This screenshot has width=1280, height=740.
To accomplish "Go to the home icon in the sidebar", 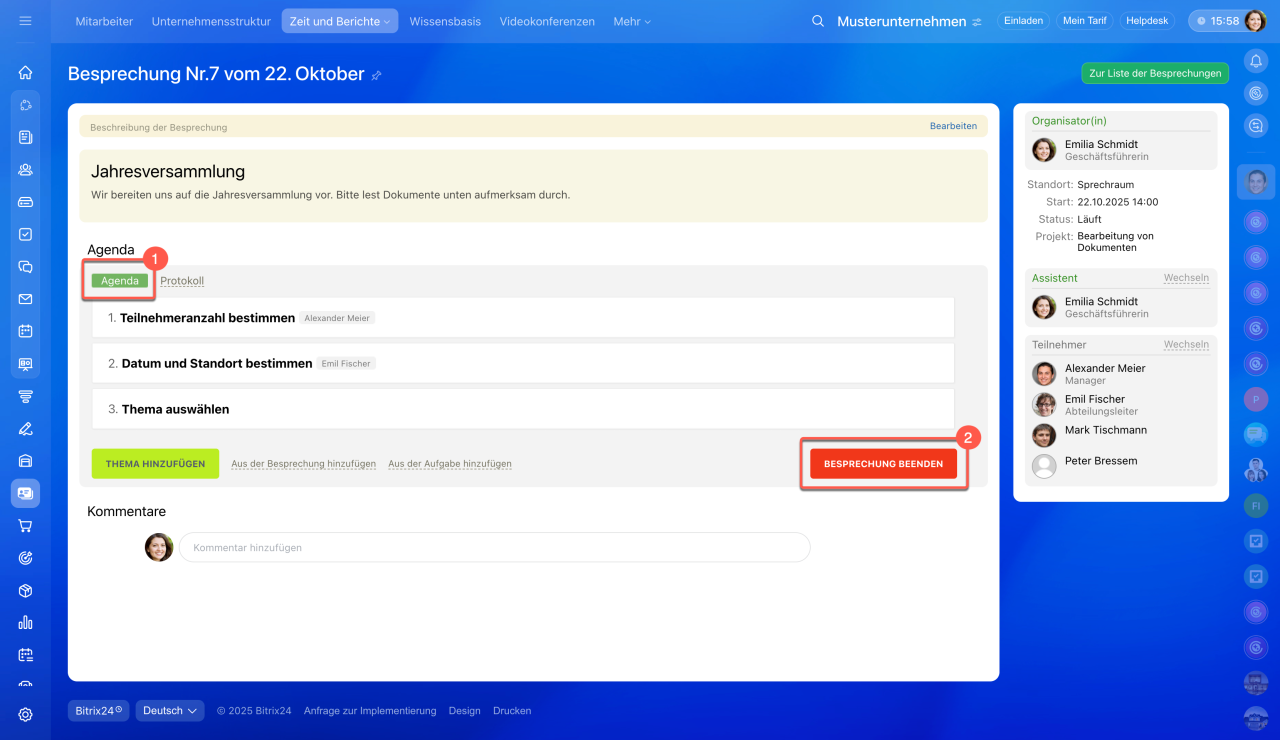I will click(25, 72).
